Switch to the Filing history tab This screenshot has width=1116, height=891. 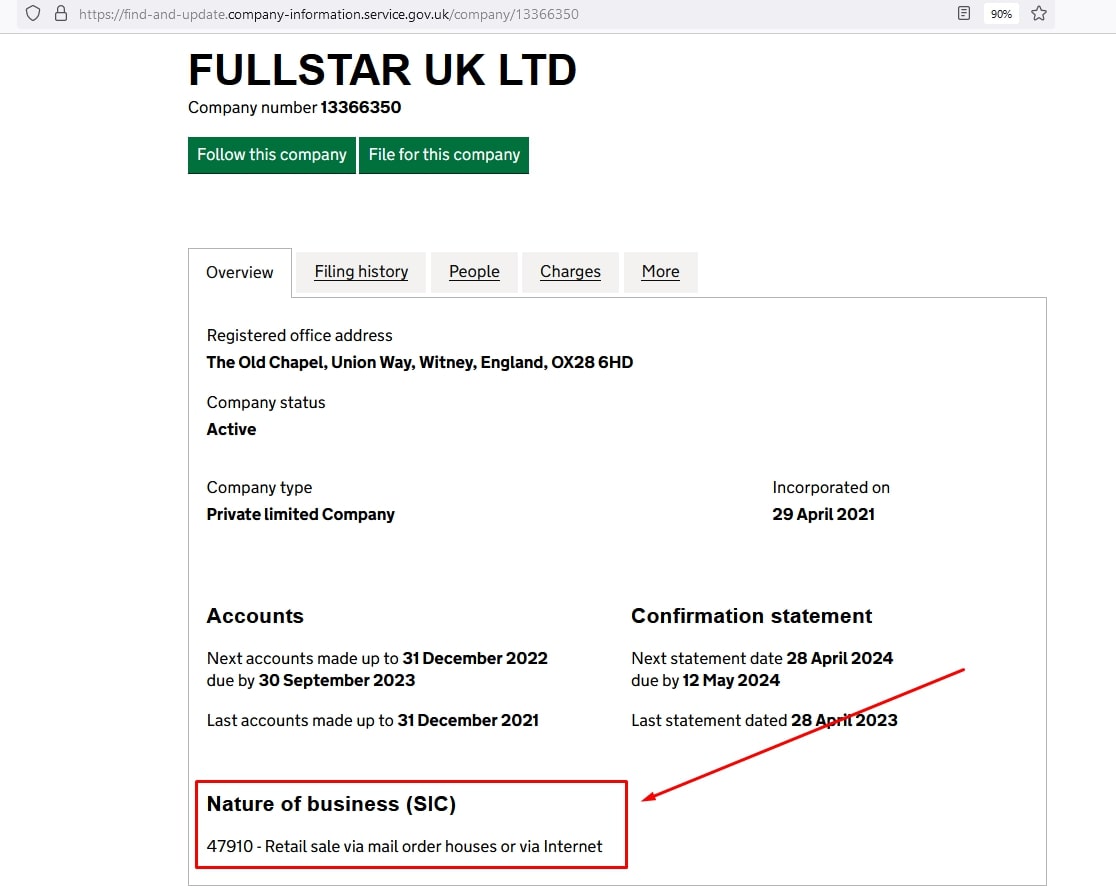(361, 272)
